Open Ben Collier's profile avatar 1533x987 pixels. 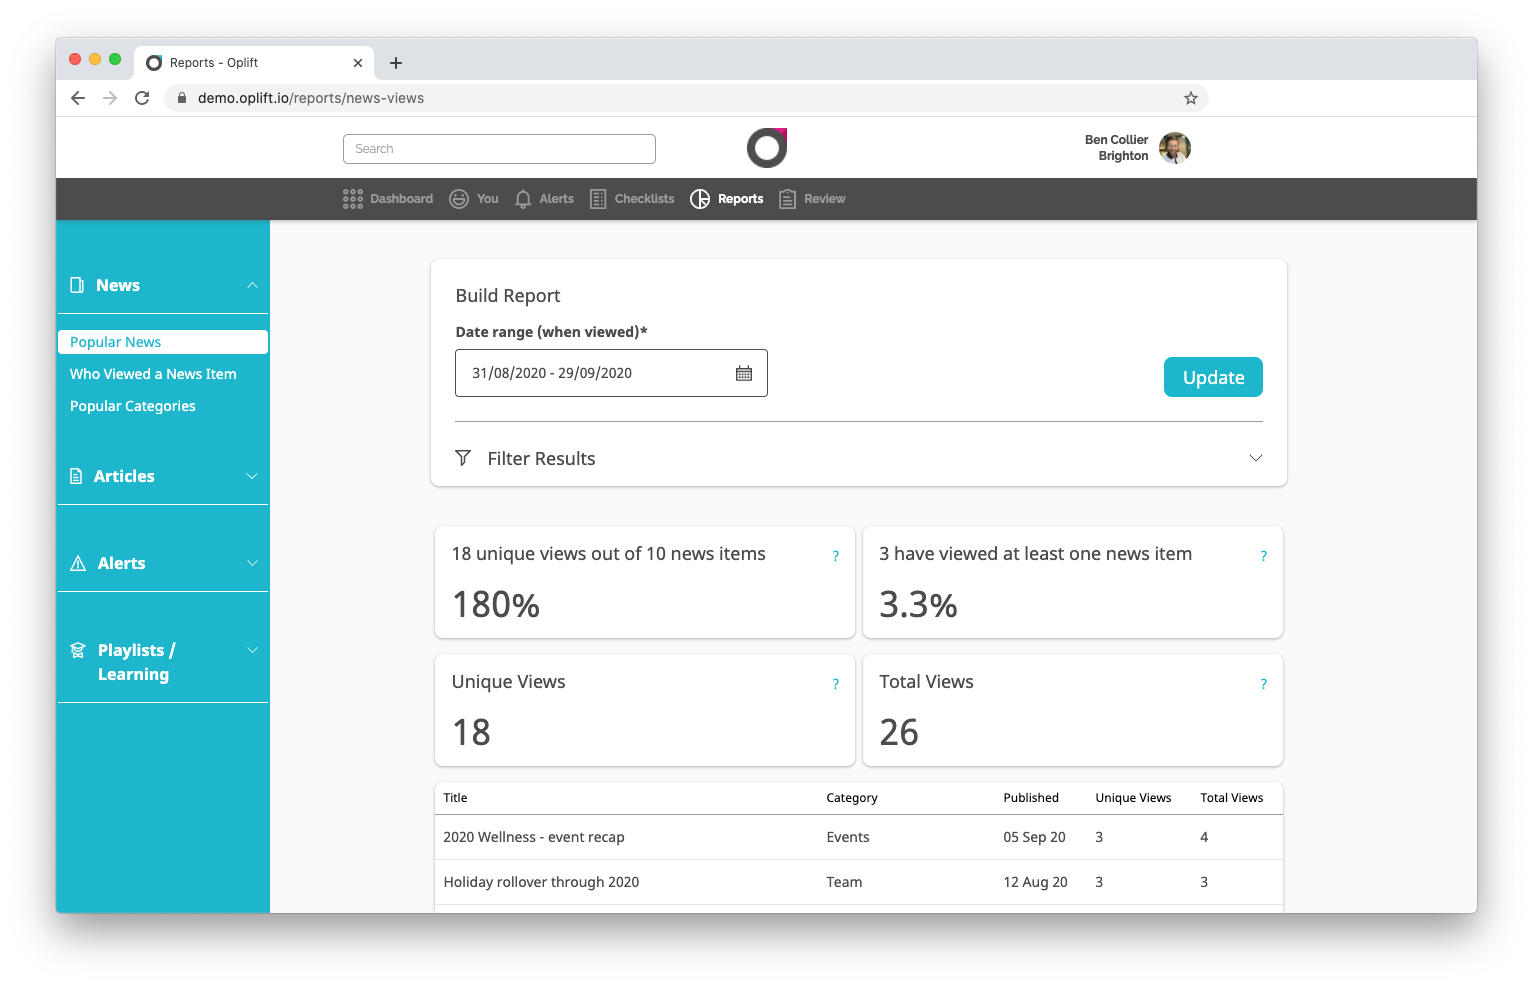(1175, 148)
